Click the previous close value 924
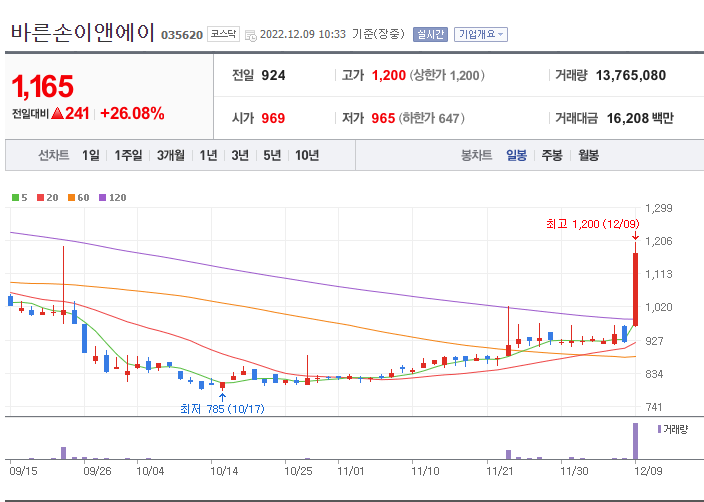Image resolution: width=704 pixels, height=502 pixels. (273, 75)
